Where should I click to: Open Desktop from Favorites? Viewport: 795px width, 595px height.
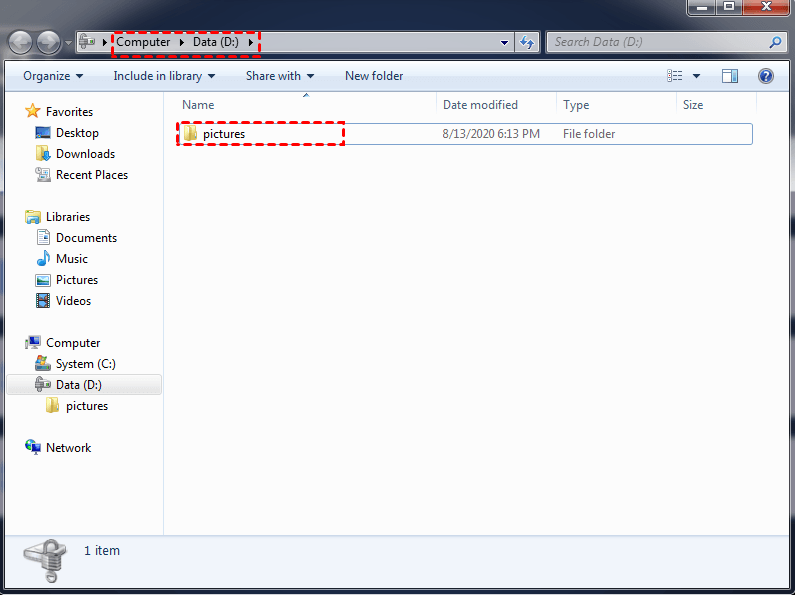(x=77, y=133)
